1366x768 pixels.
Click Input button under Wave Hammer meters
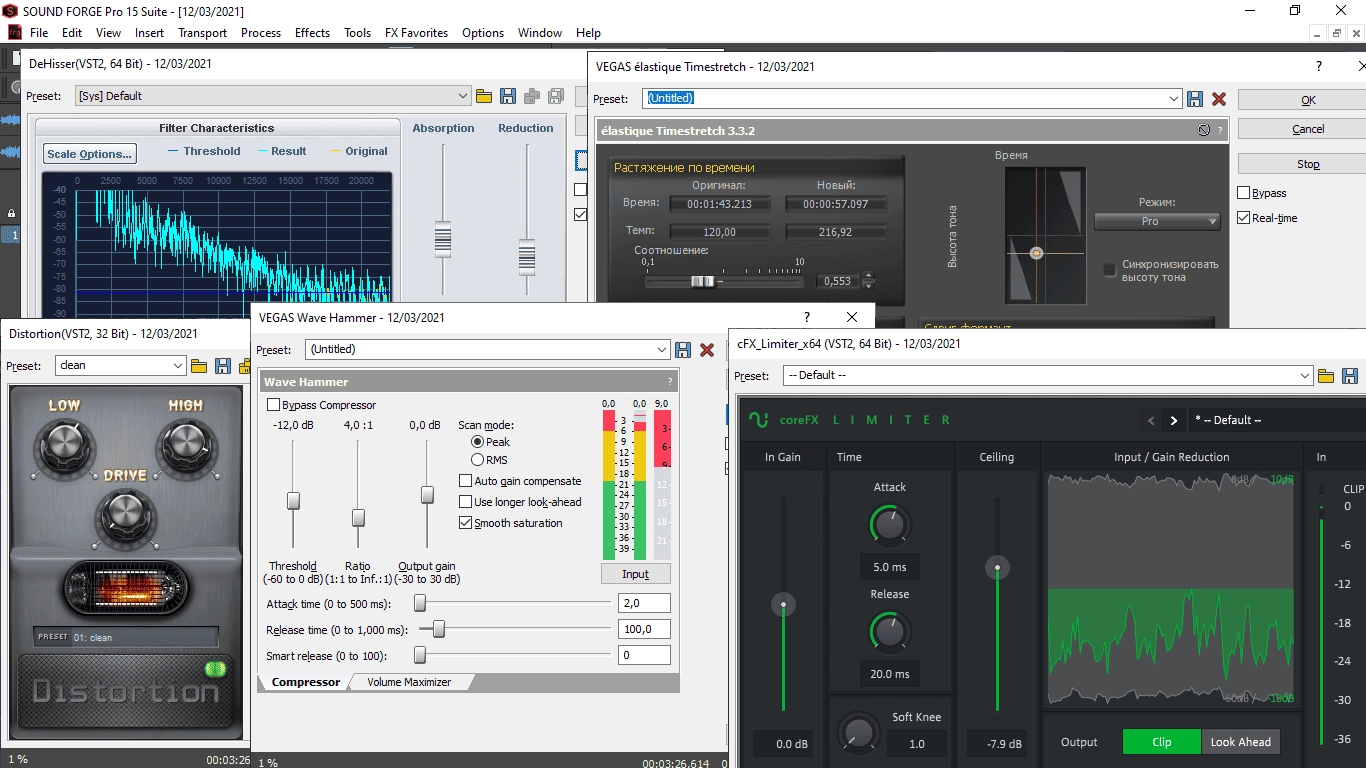pyautogui.click(x=635, y=574)
